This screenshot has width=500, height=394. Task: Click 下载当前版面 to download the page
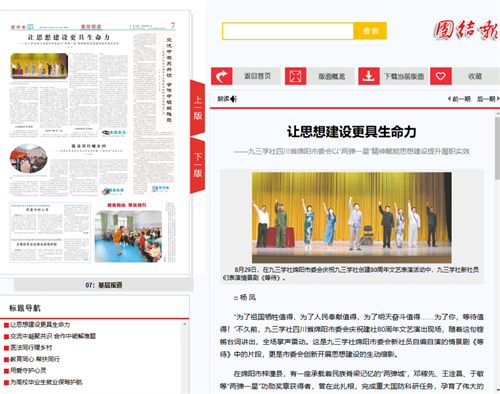[x=404, y=76]
